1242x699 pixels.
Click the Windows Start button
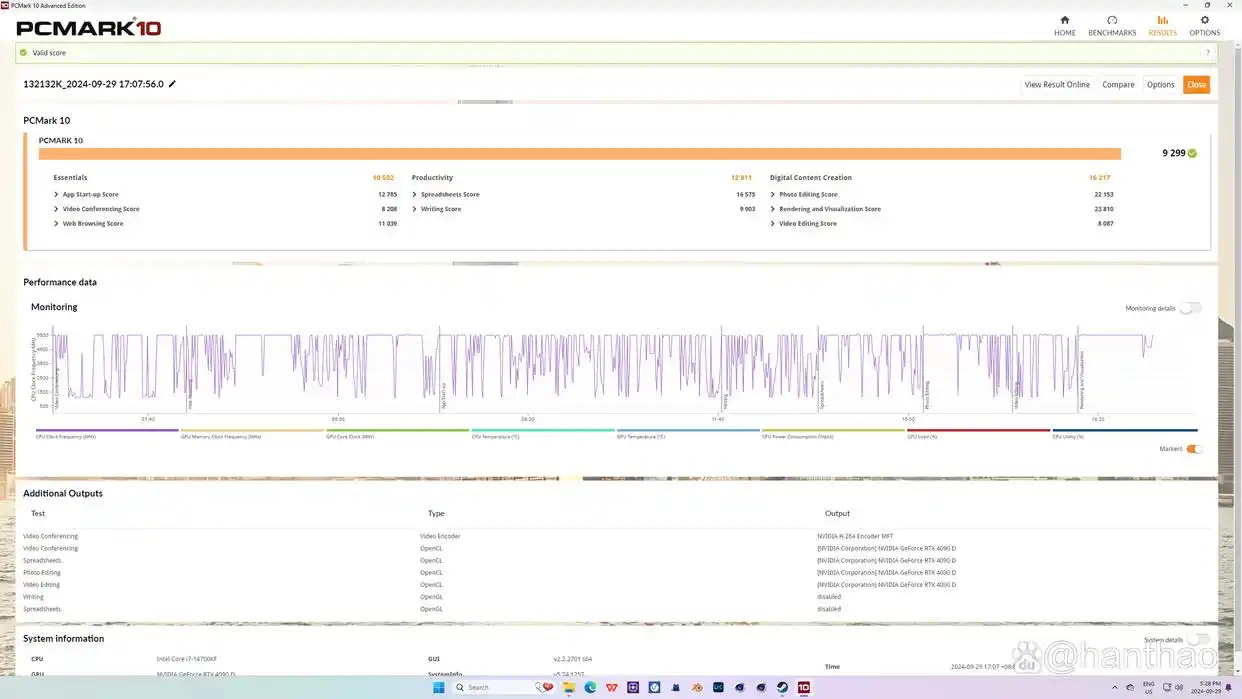pyautogui.click(x=438, y=688)
